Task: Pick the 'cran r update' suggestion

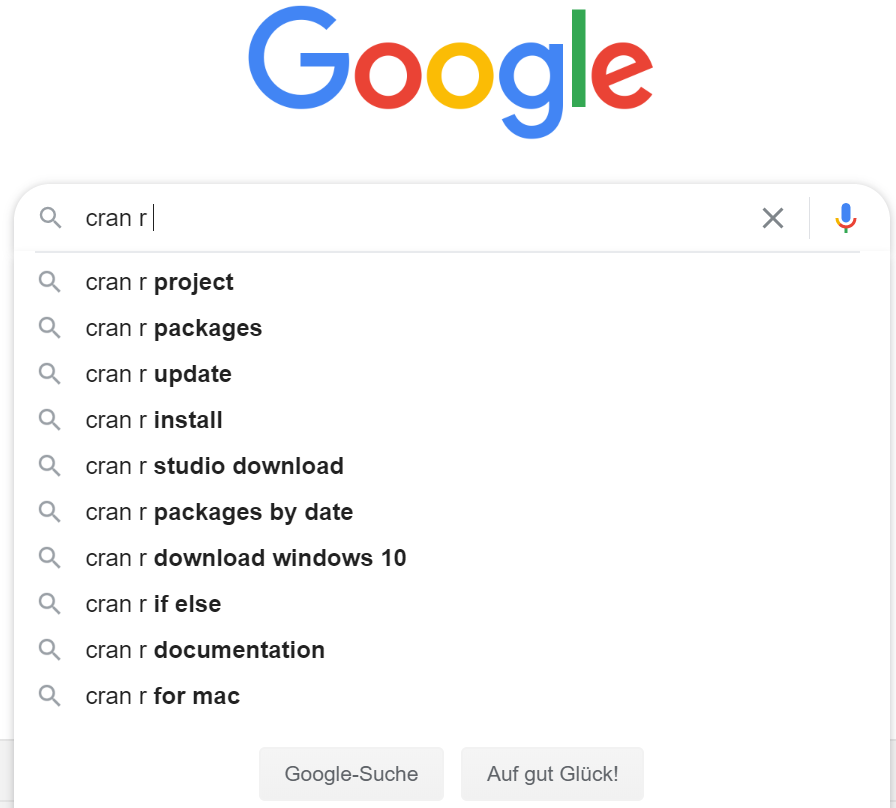Action: [159, 374]
